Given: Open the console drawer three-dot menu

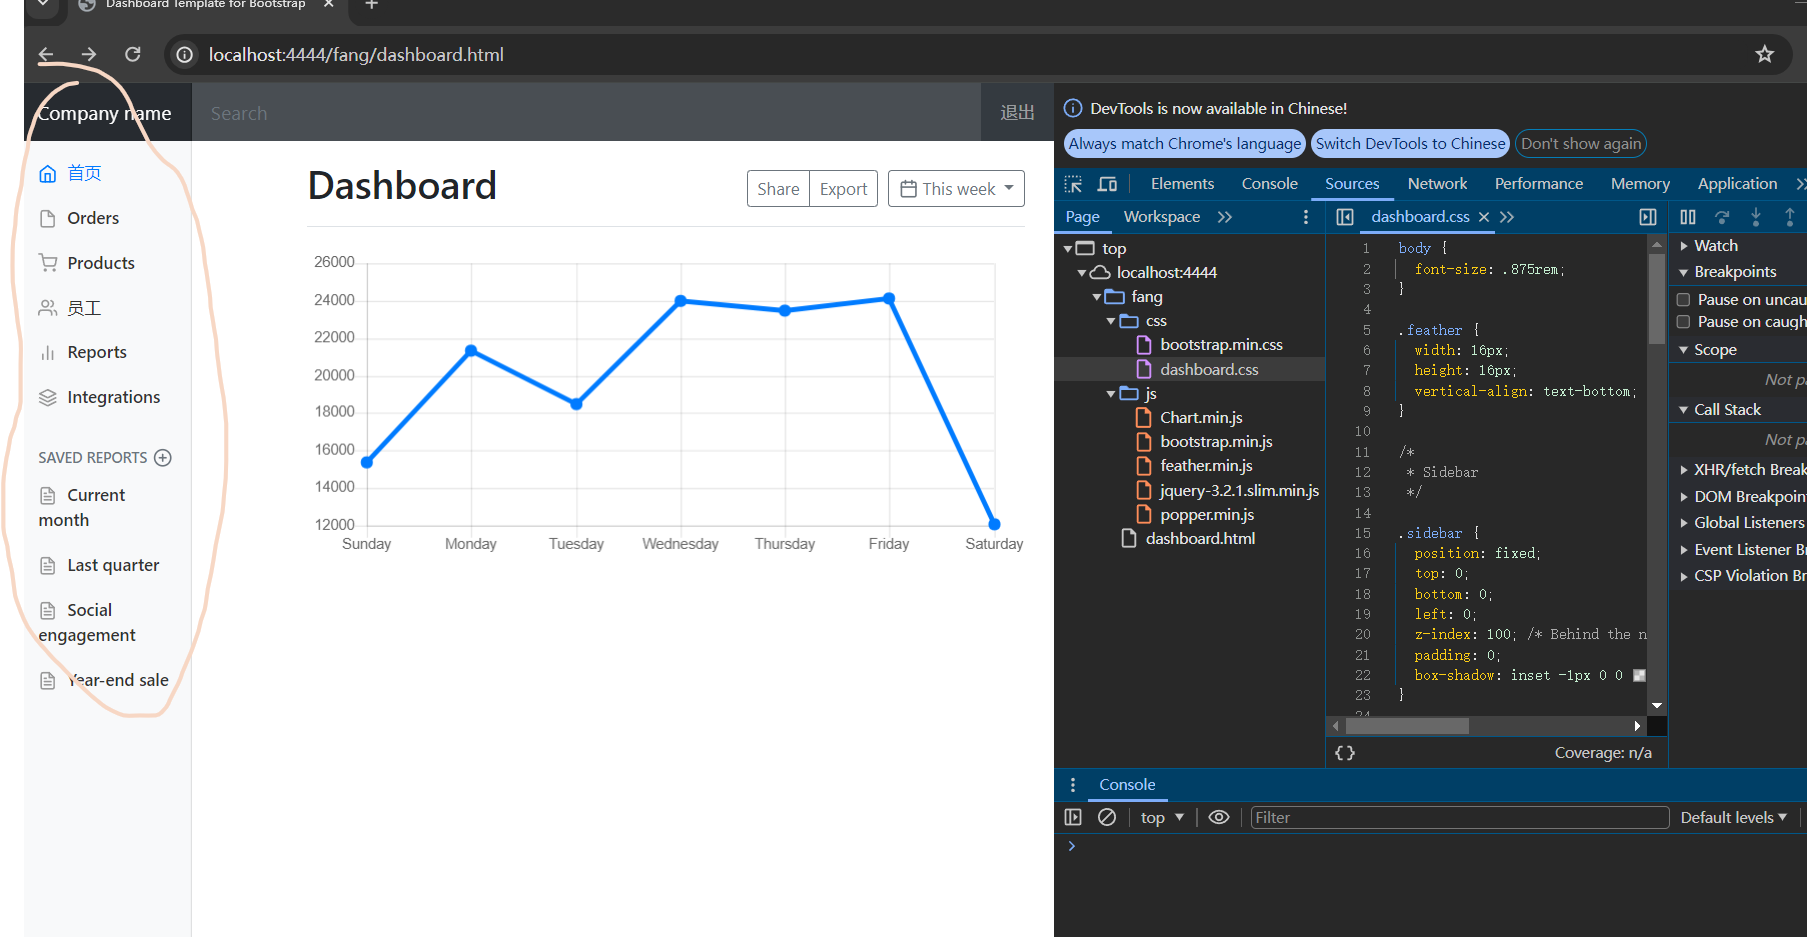Looking at the screenshot, I should (x=1073, y=785).
